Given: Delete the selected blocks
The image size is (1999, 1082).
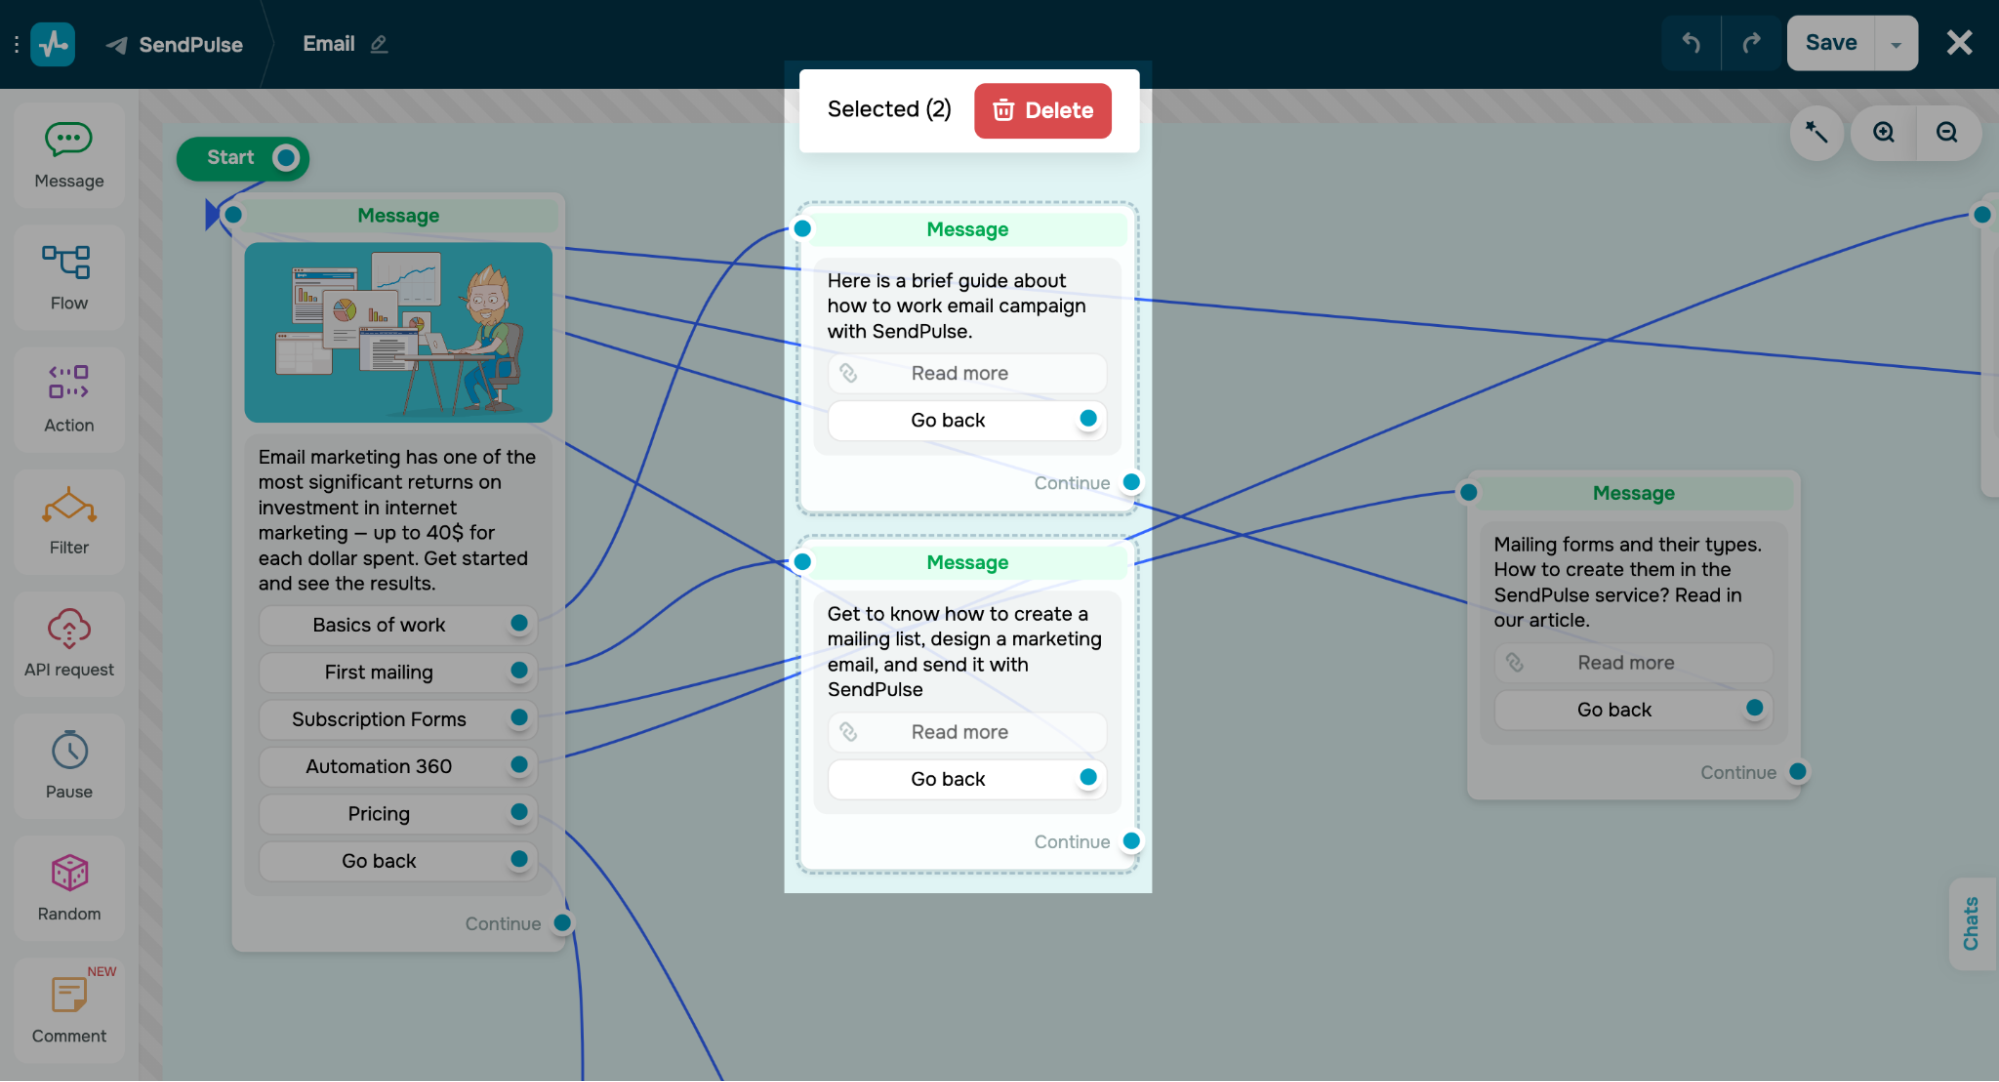Looking at the screenshot, I should pyautogui.click(x=1042, y=110).
